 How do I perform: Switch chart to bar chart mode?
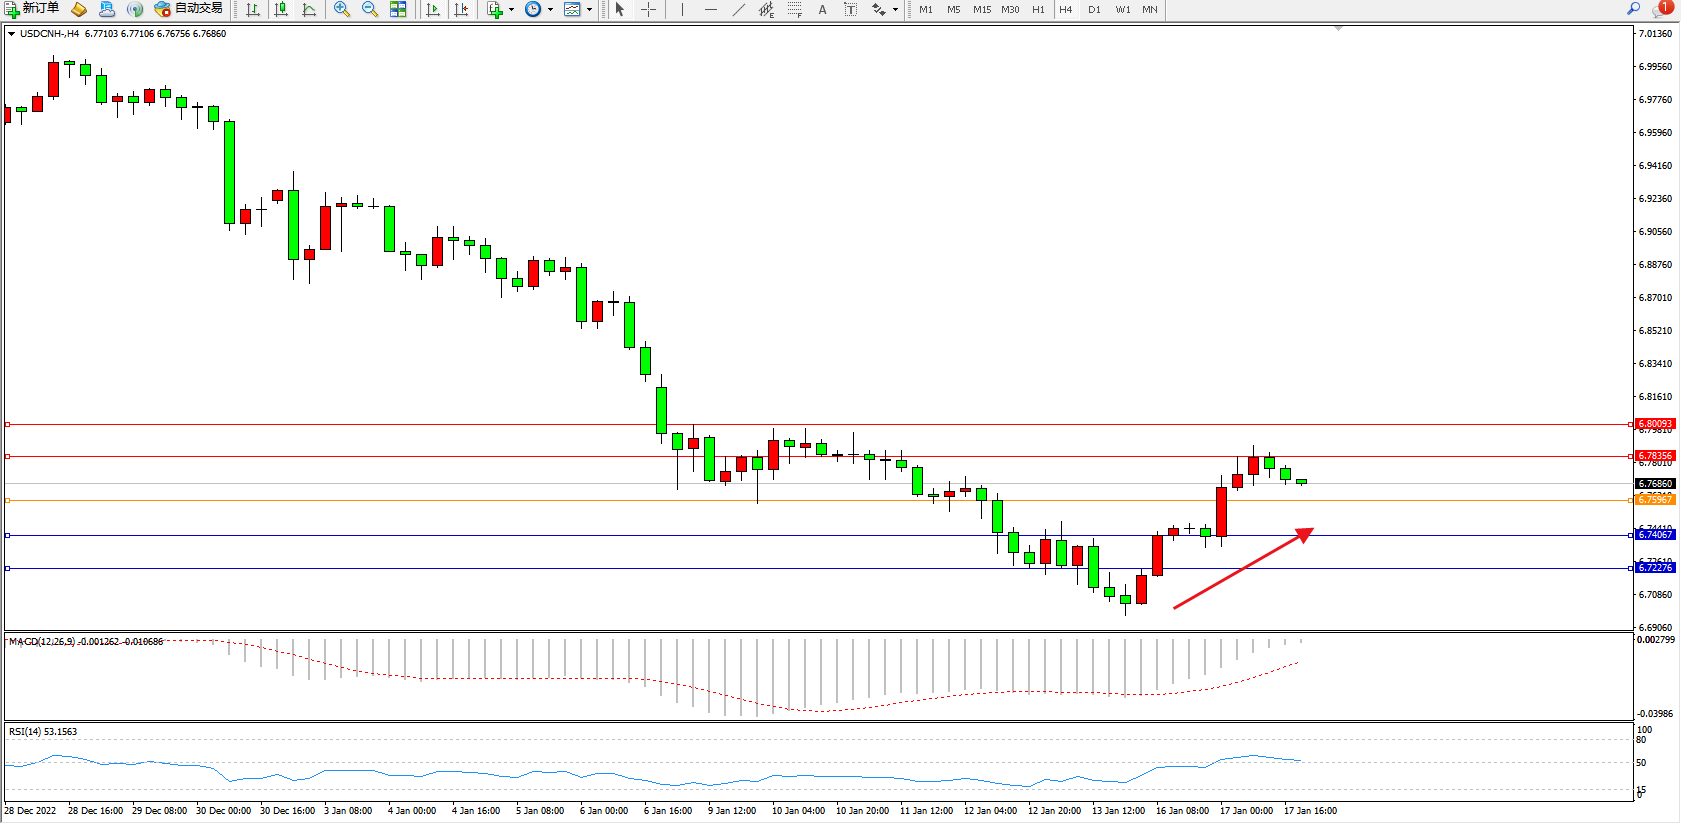253,10
